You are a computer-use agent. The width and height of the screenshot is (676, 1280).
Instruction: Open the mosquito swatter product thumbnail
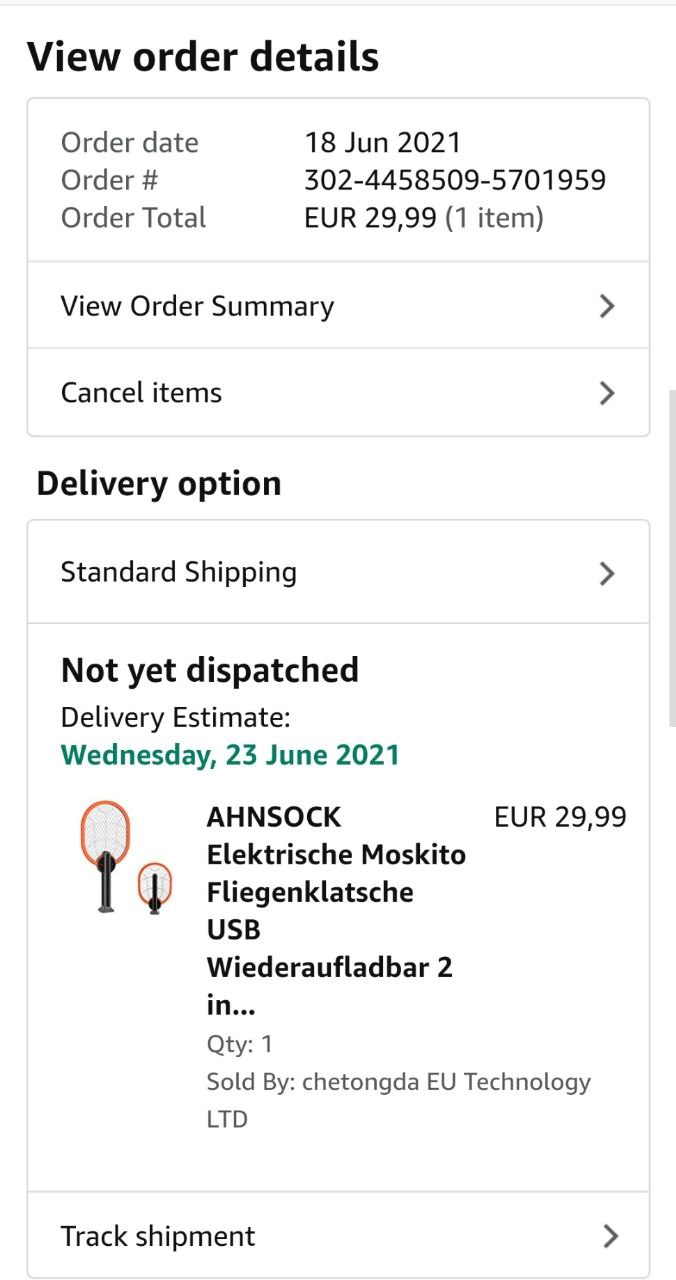(x=125, y=858)
